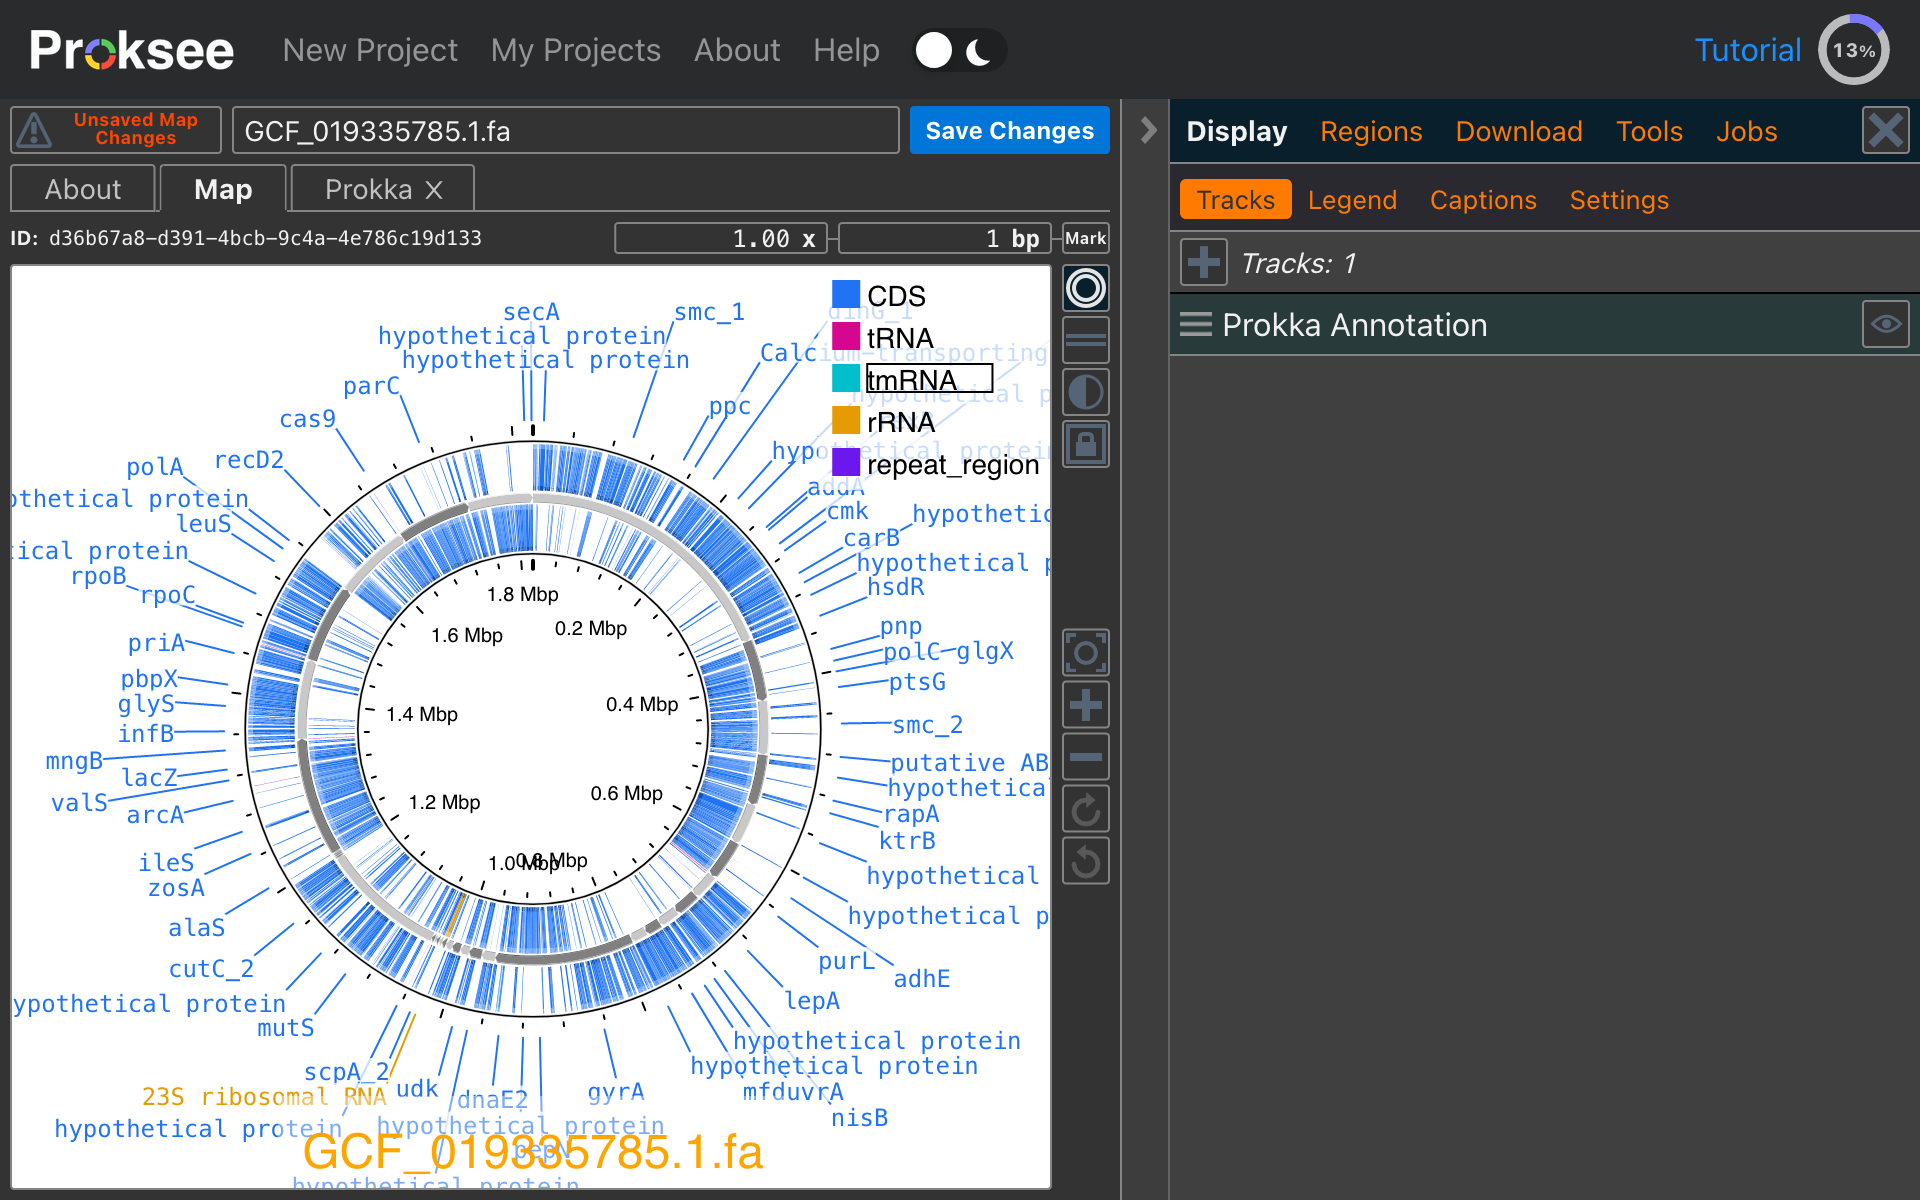Switch to circular map format
1920x1200 pixels.
1085,289
